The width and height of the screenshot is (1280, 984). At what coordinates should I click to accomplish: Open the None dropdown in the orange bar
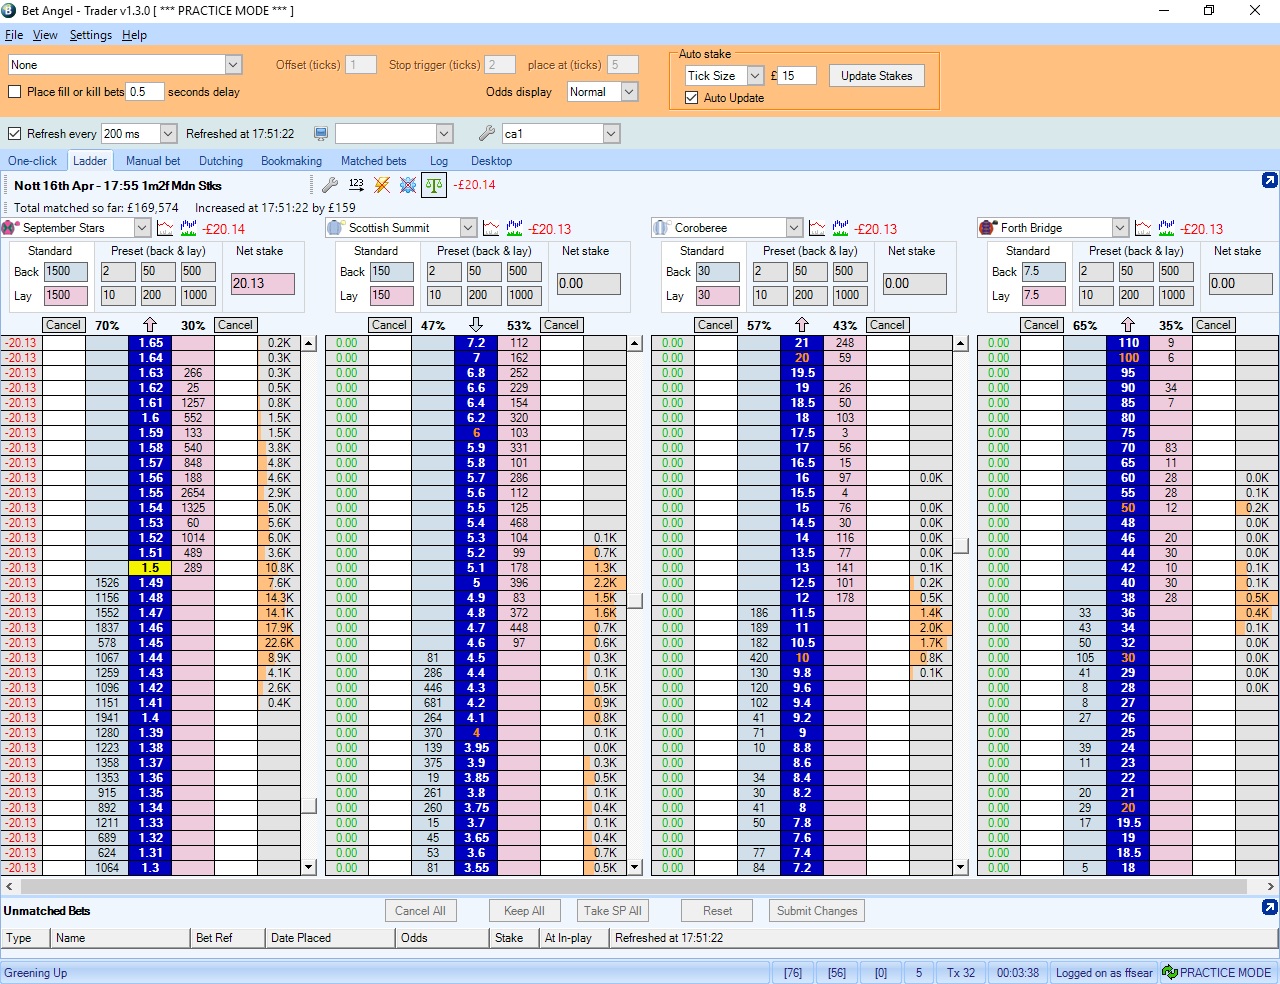tap(233, 65)
